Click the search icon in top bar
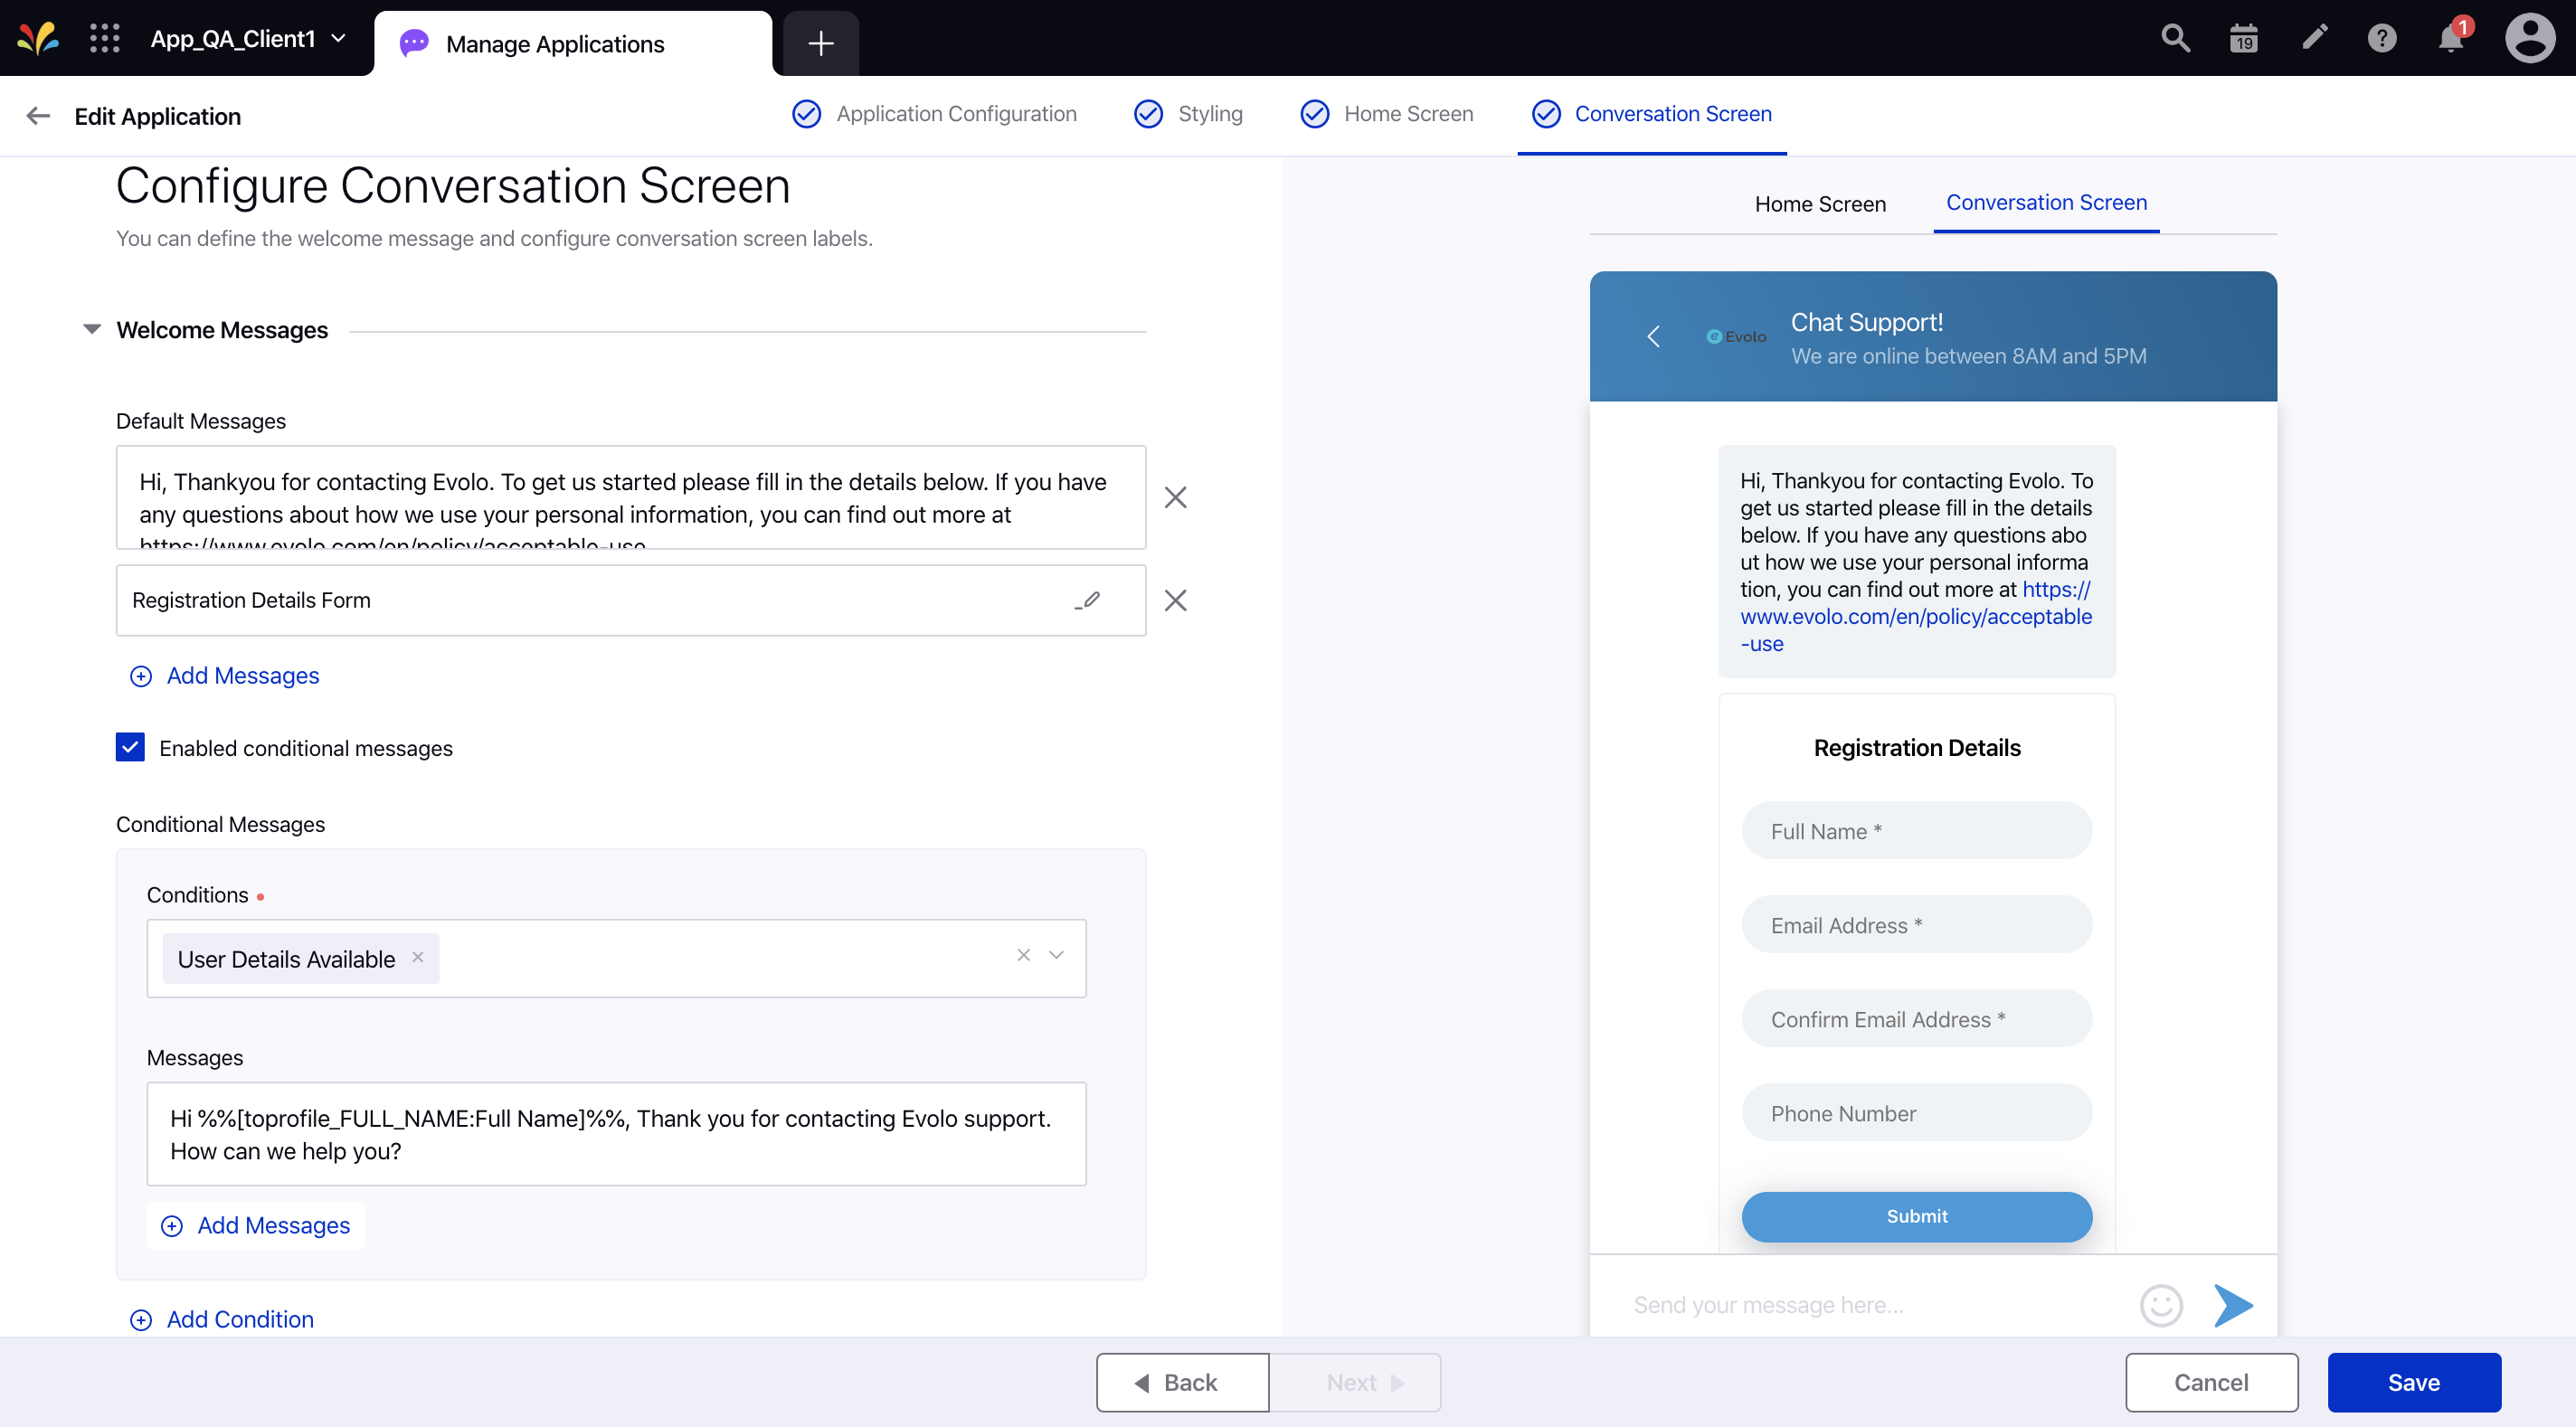This screenshot has height=1427, width=2576. (x=2173, y=39)
